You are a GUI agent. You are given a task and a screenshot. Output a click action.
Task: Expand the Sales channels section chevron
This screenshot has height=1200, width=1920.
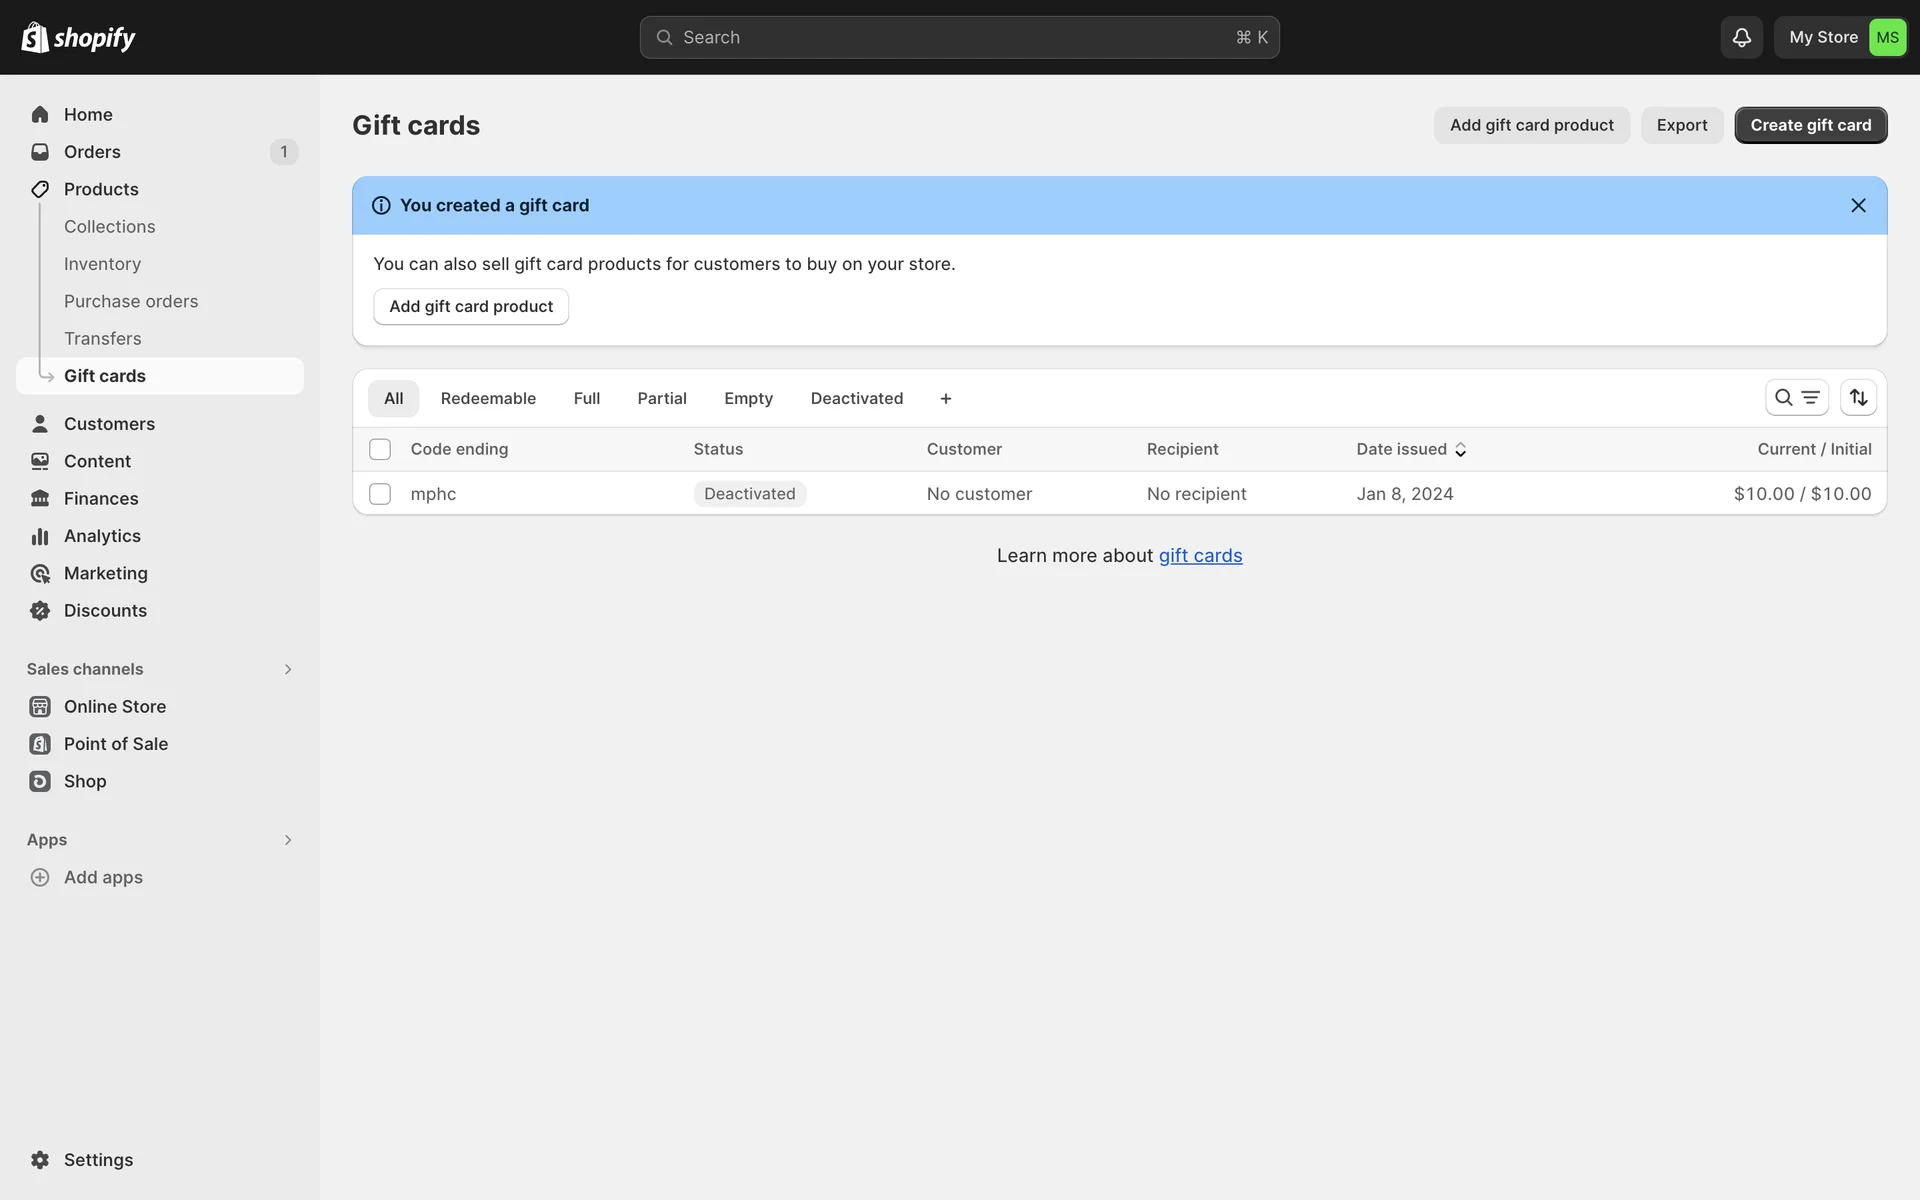[x=288, y=669]
